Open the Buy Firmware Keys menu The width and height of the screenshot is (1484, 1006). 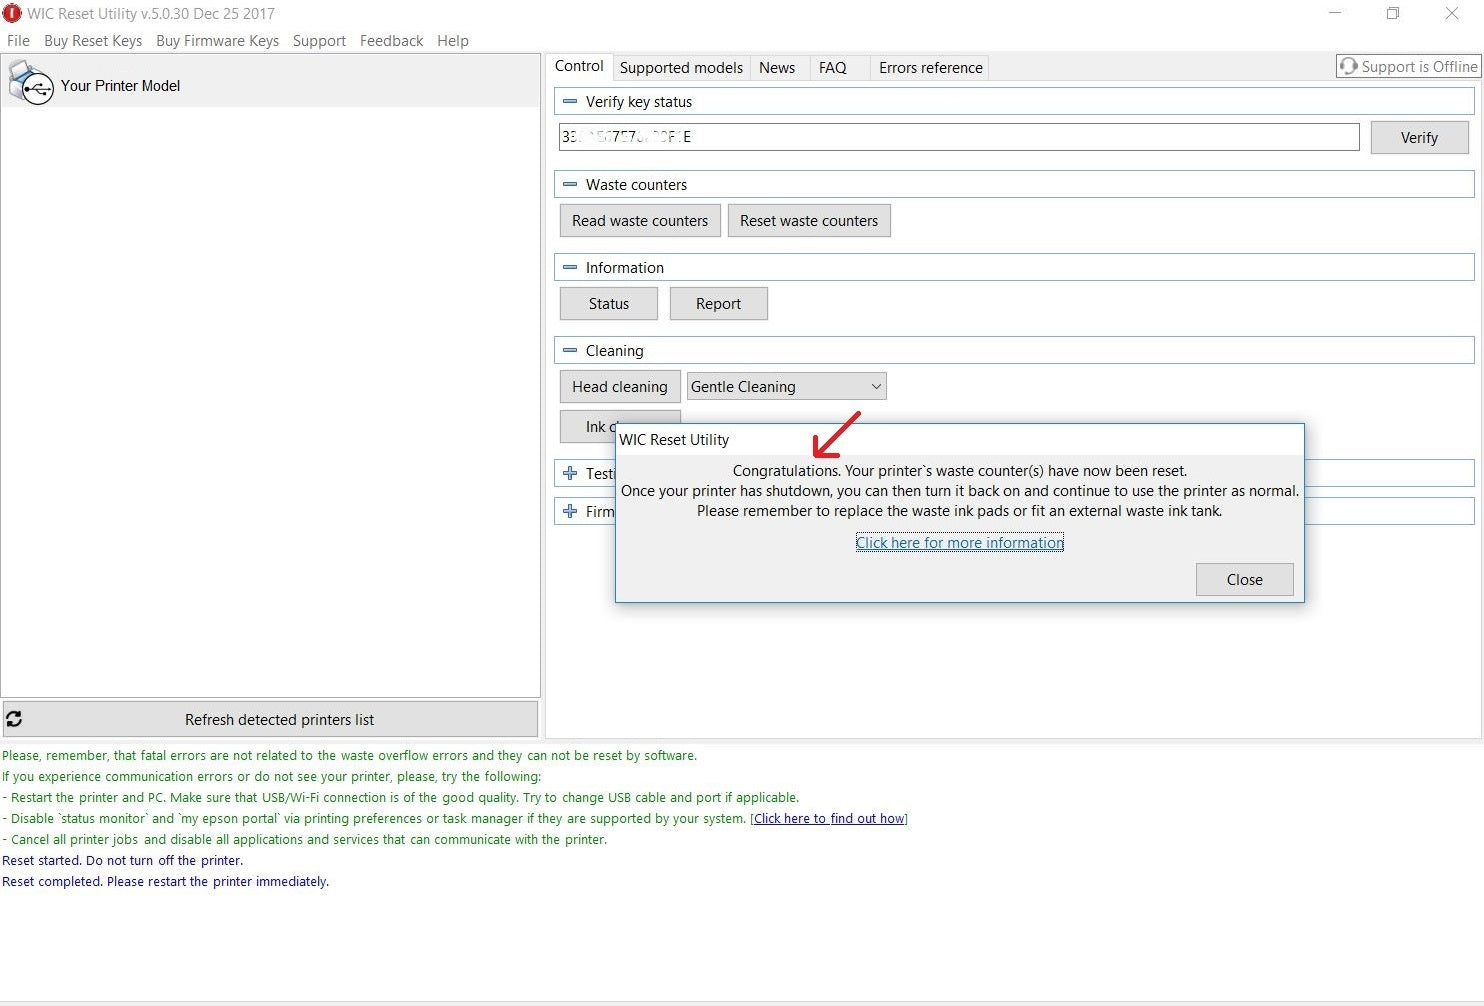217,41
